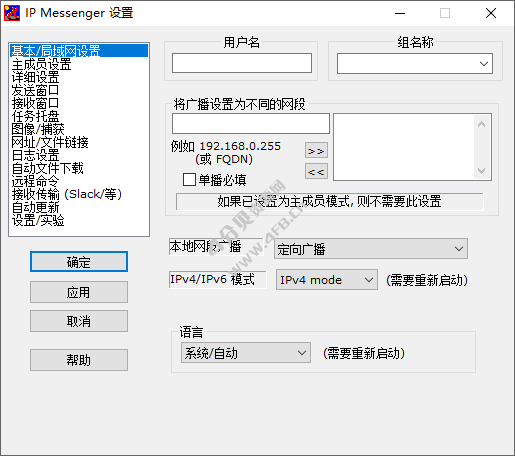Select 详细设置 in the settings list
This screenshot has width=515, height=456.
[x=35, y=77]
